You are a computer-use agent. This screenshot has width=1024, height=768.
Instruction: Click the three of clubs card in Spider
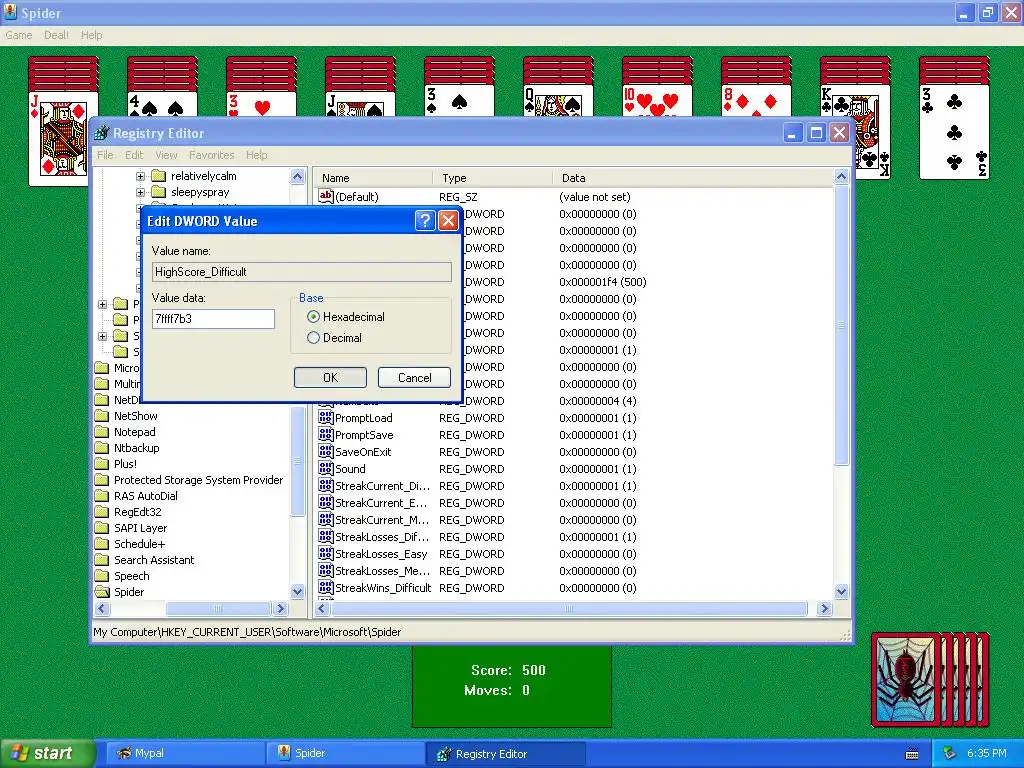tap(954, 132)
